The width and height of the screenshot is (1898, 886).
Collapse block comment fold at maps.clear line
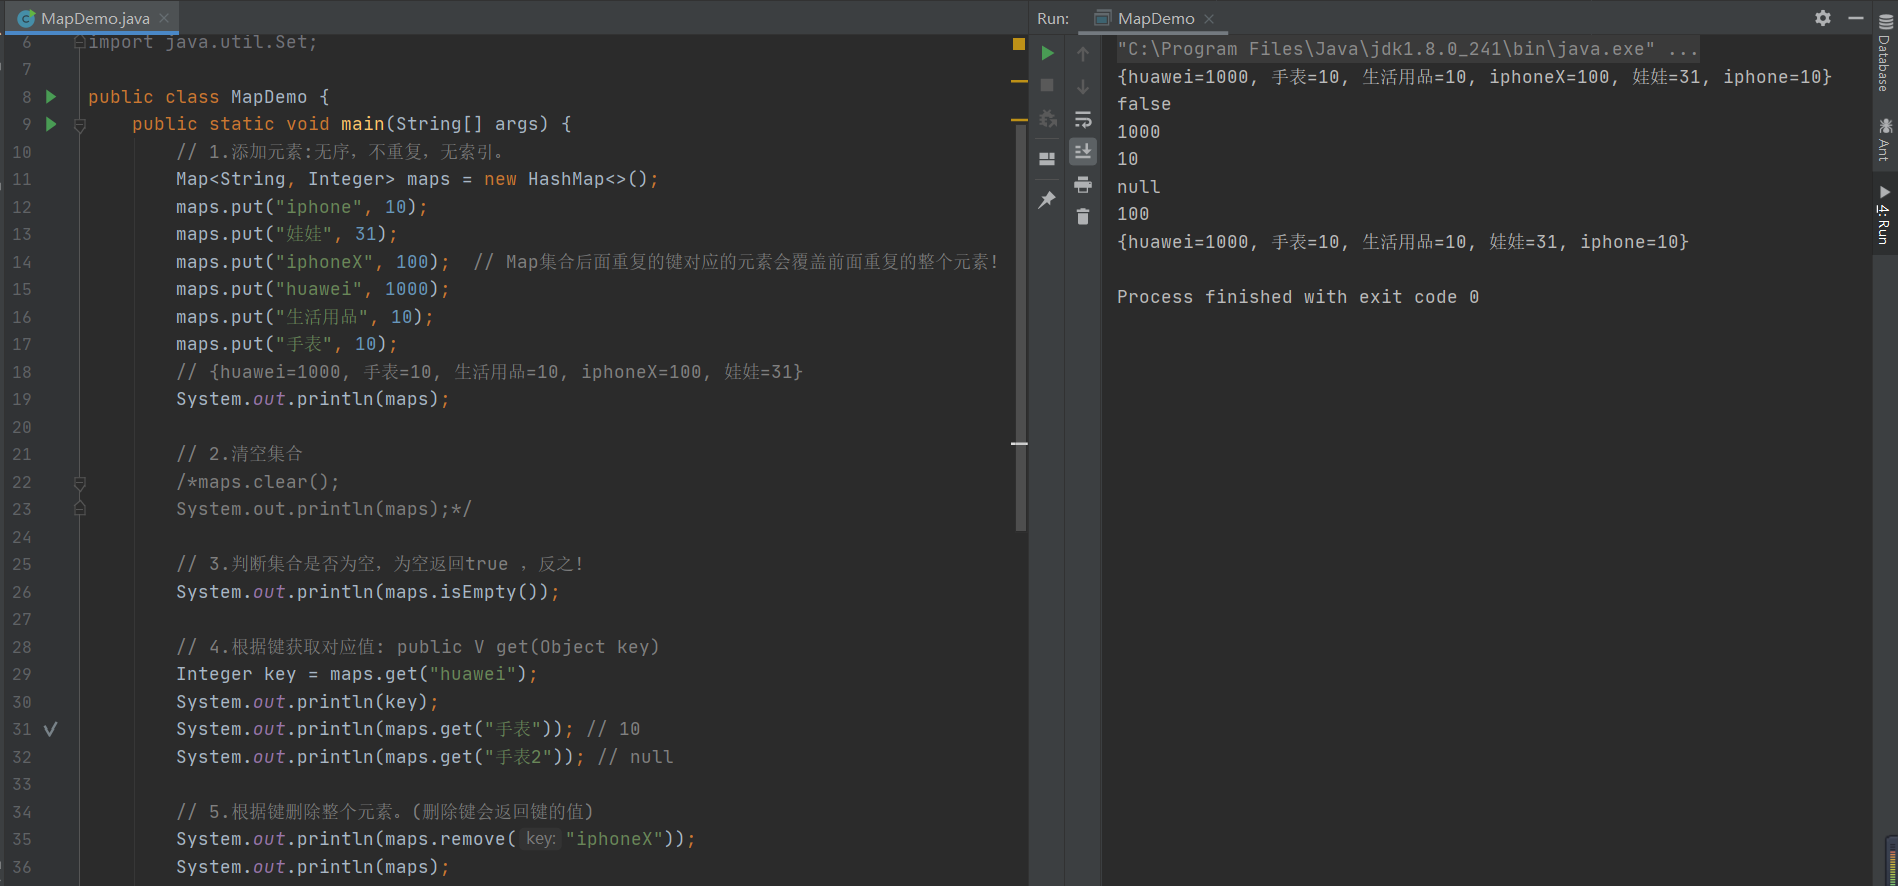80,483
